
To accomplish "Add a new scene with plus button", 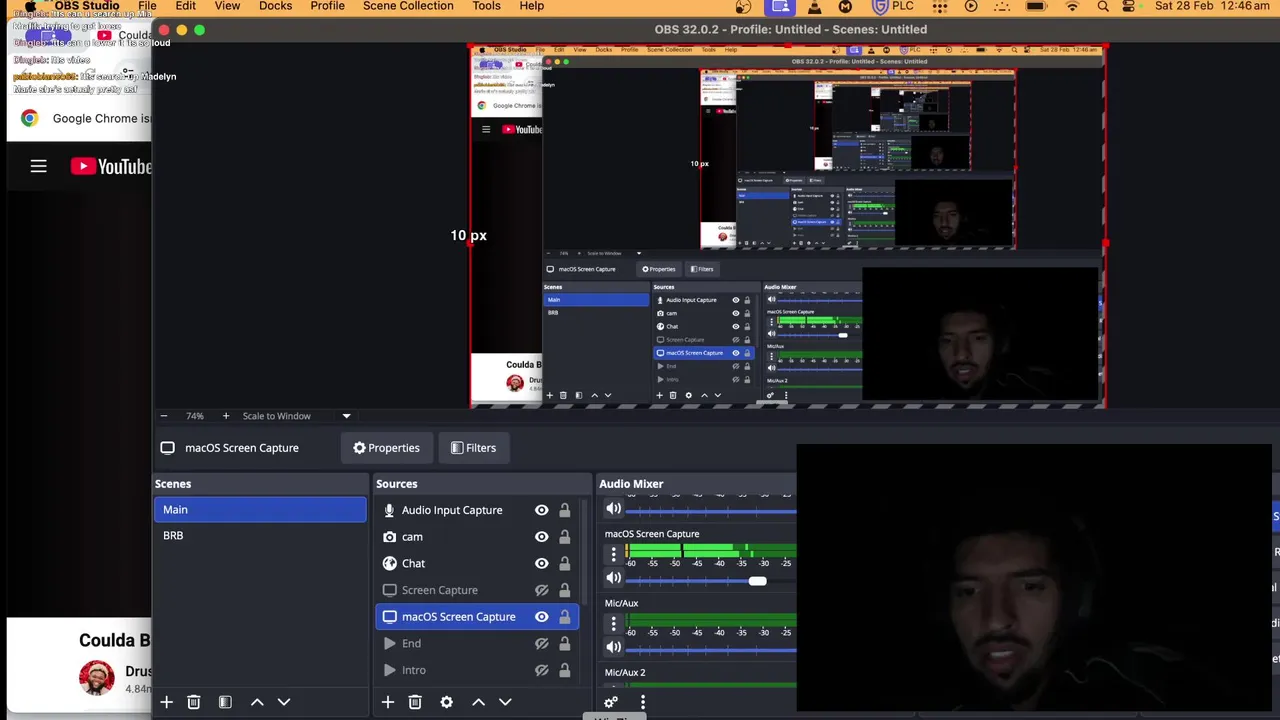I will (166, 702).
